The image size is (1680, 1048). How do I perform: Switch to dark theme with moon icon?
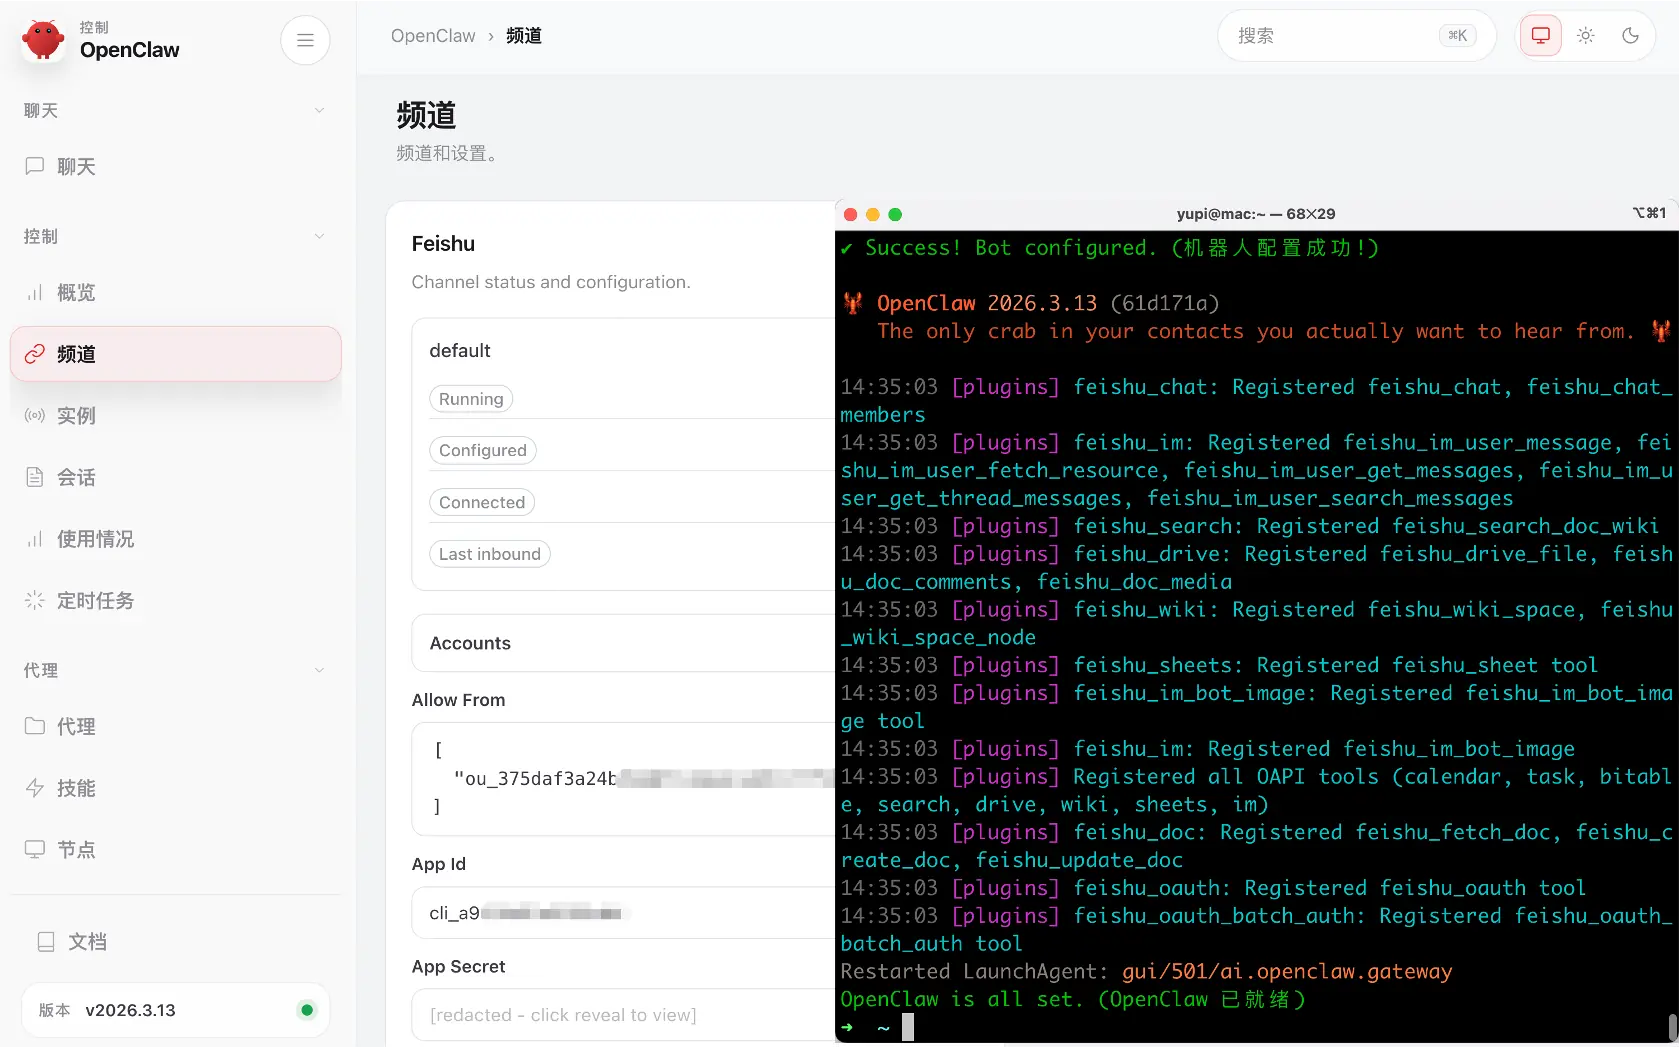coord(1631,36)
